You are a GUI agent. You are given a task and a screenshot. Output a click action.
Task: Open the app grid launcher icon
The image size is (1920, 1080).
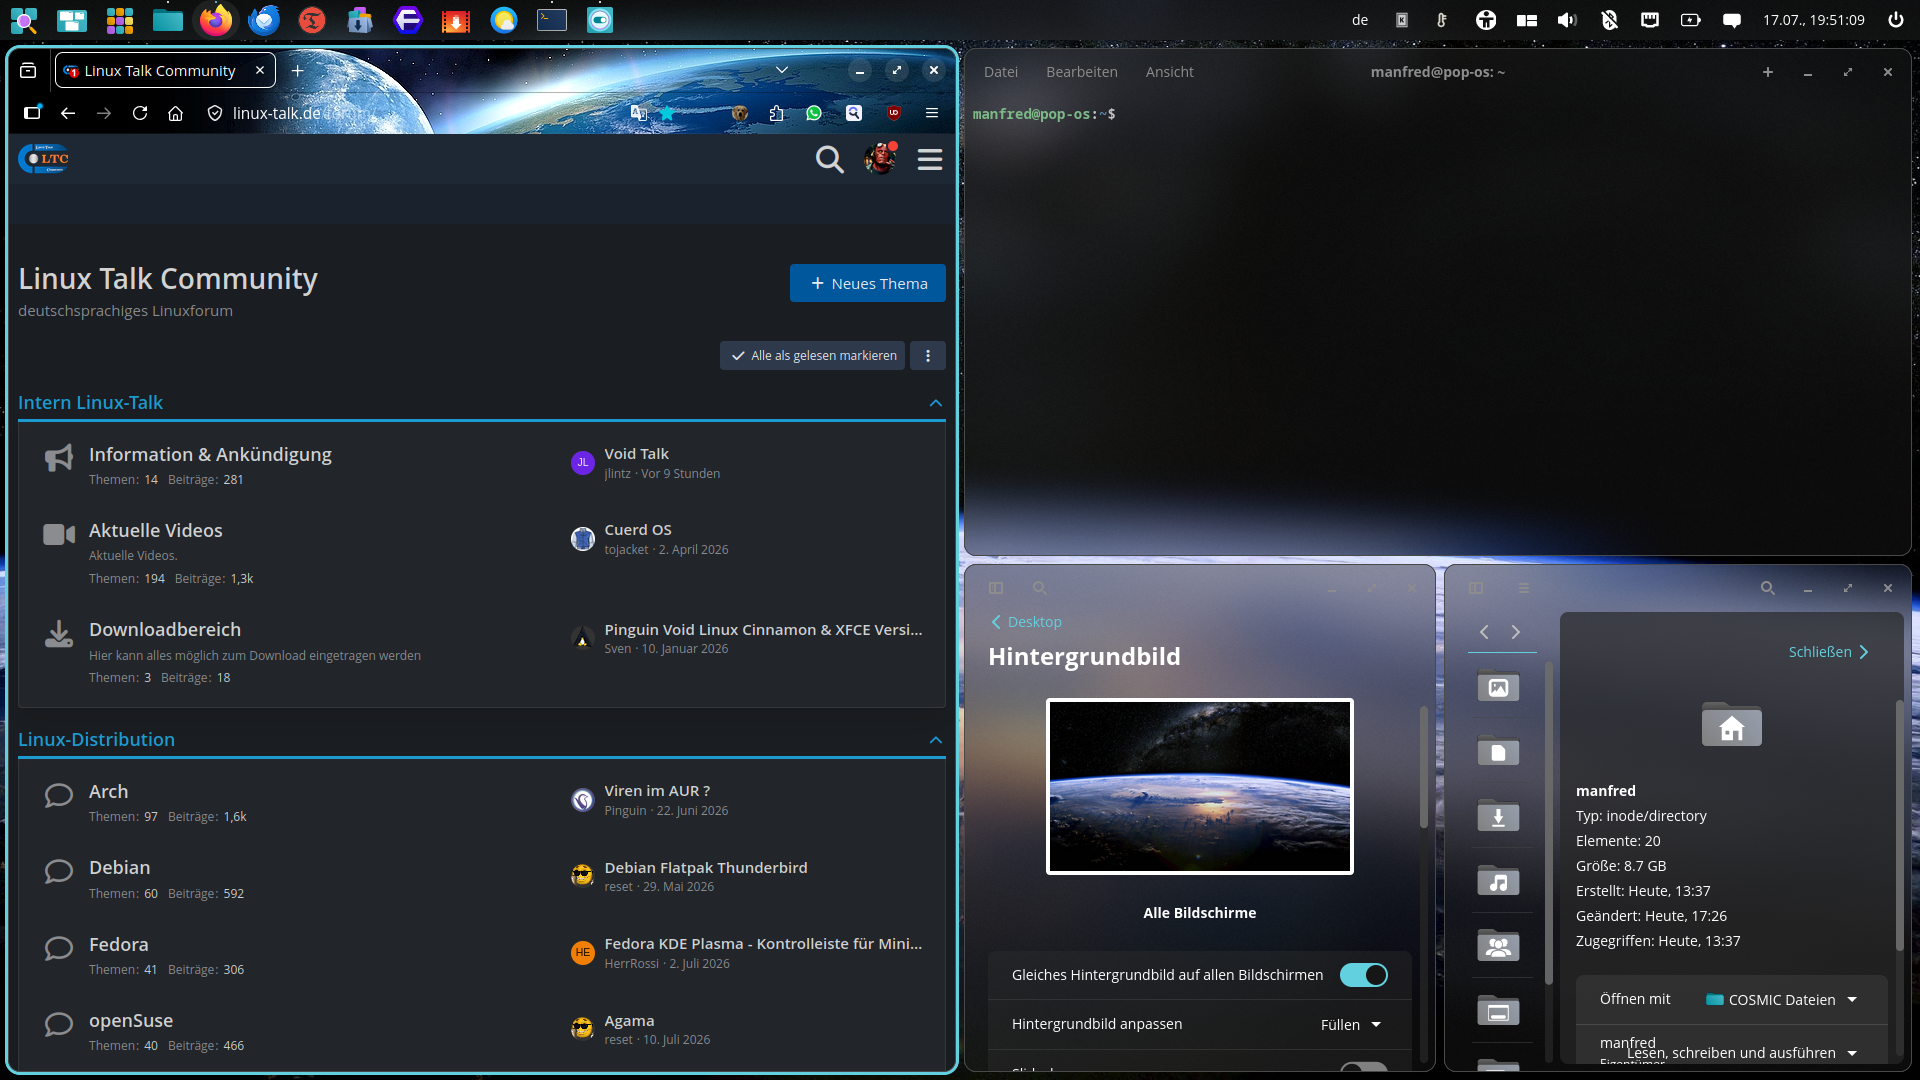click(x=120, y=20)
